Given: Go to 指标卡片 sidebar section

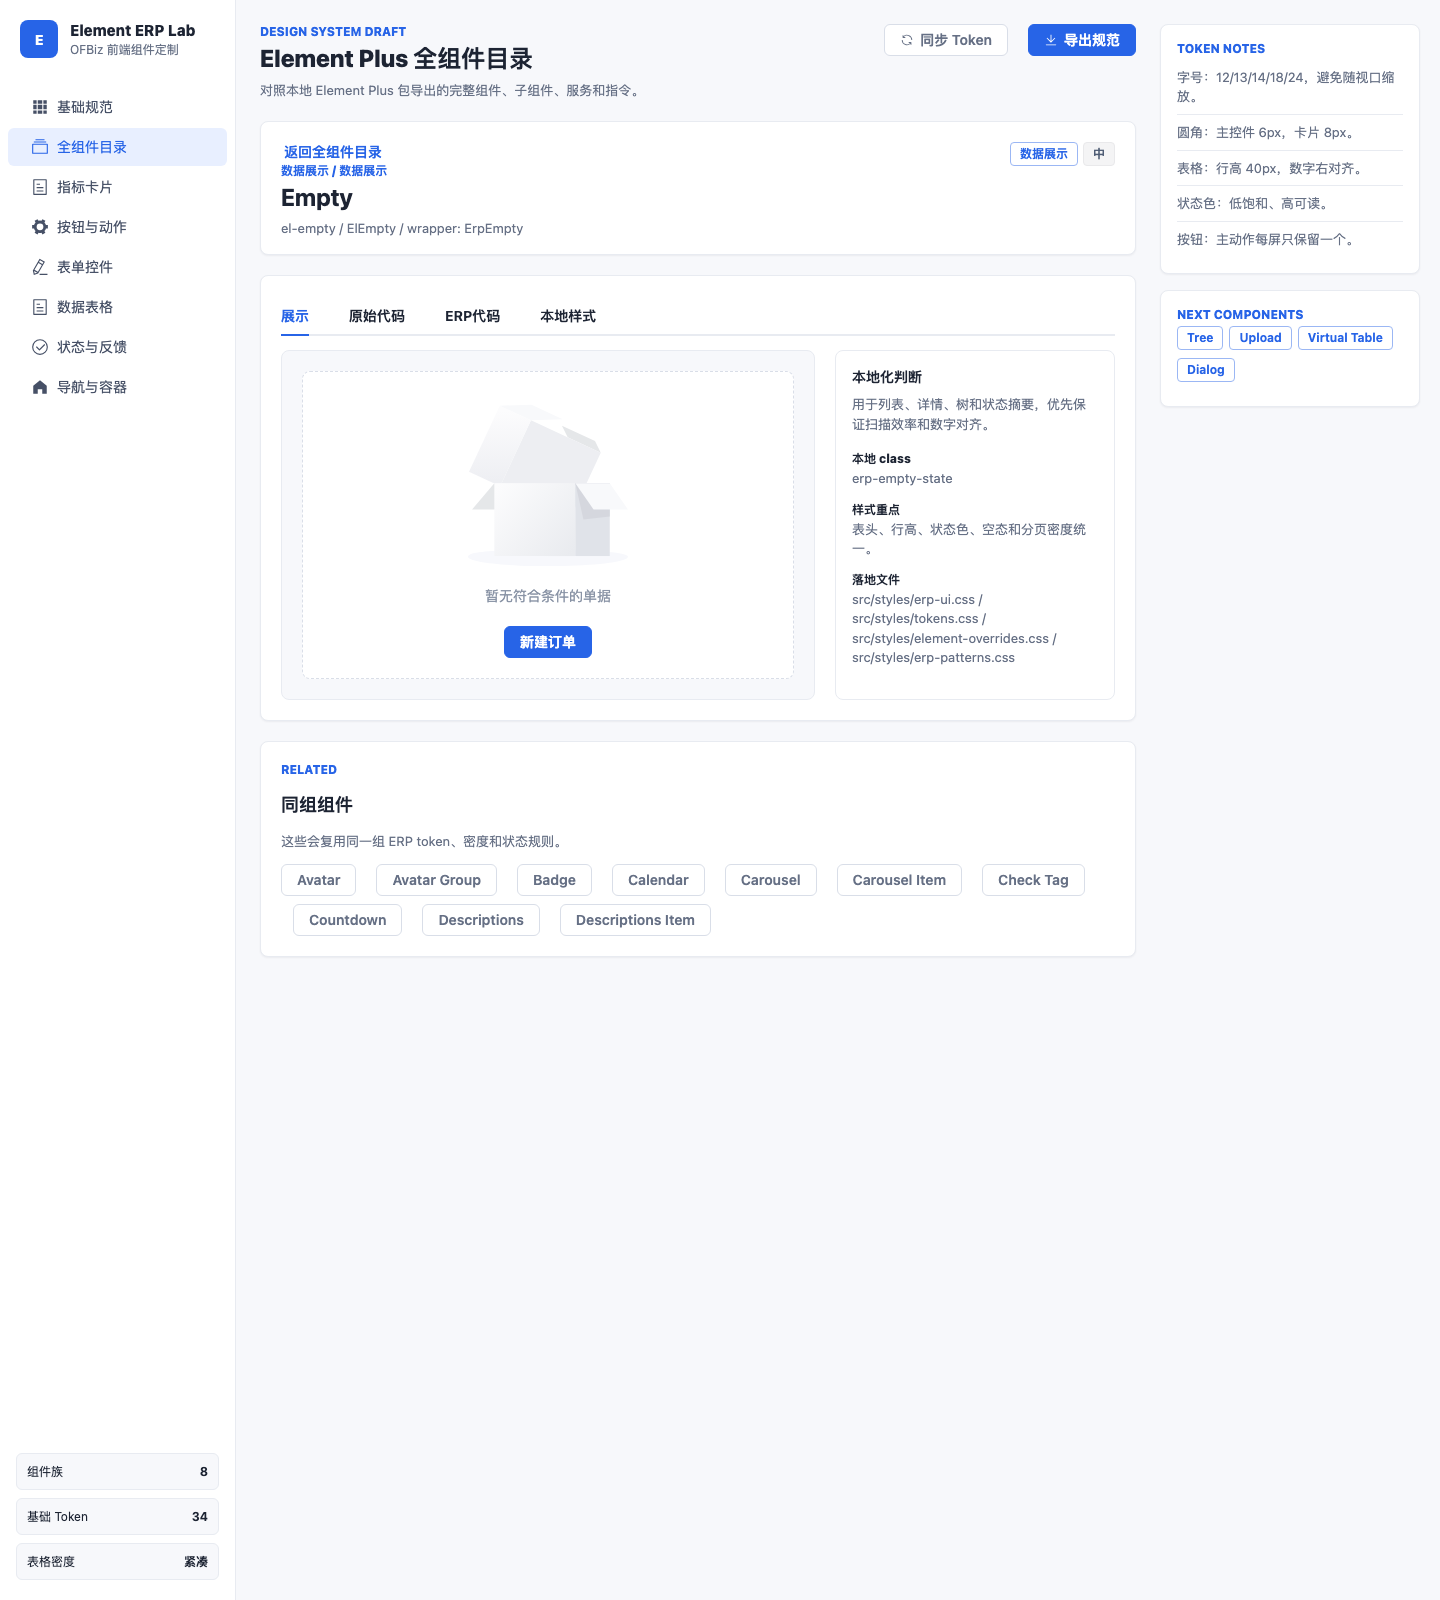Looking at the screenshot, I should pos(117,187).
